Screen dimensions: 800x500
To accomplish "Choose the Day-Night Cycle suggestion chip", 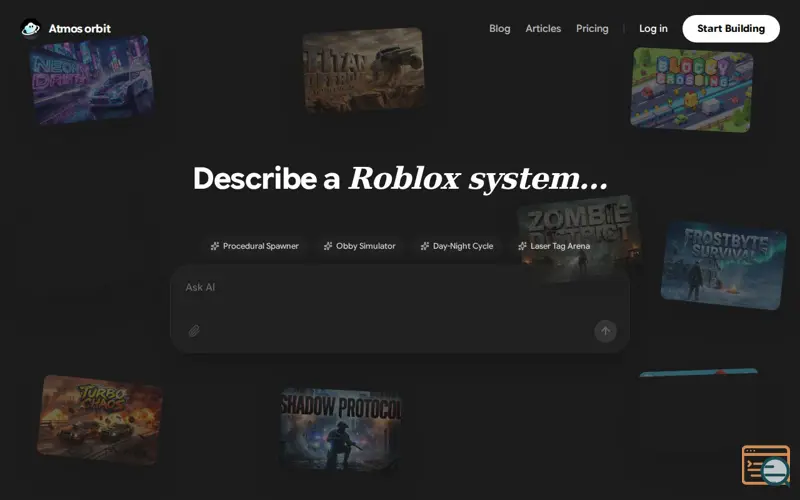I will (457, 246).
